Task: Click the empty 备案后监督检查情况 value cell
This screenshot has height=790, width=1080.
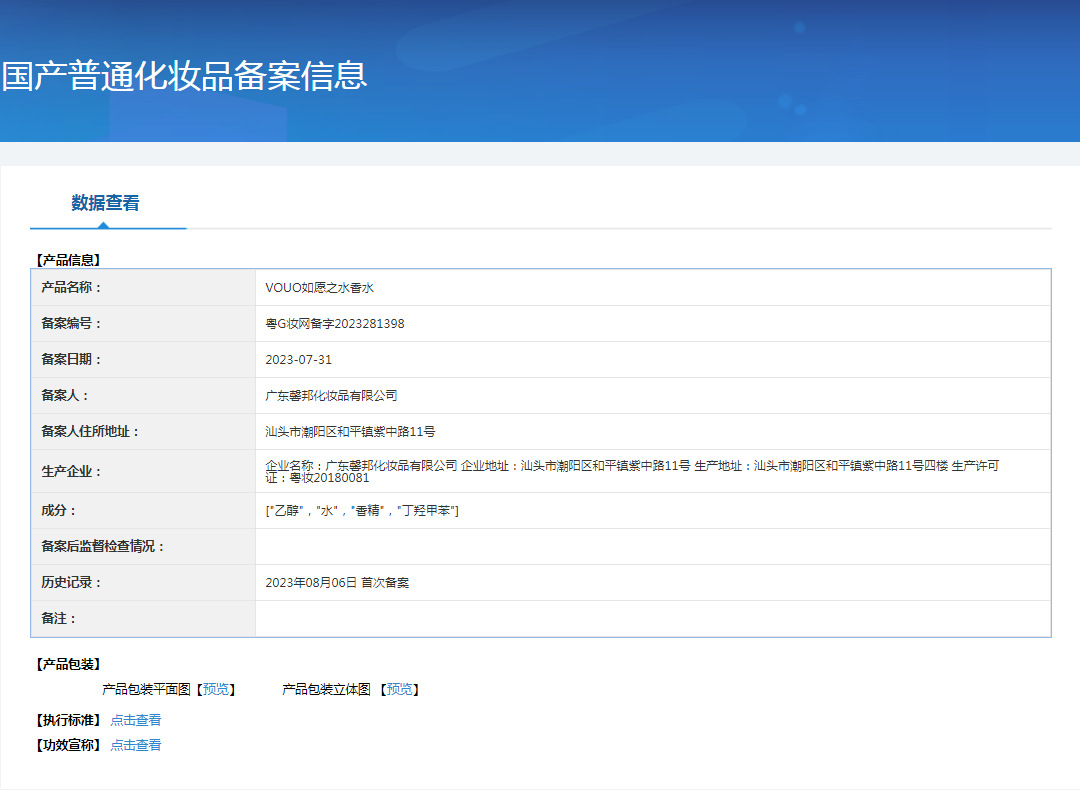Action: click(652, 547)
